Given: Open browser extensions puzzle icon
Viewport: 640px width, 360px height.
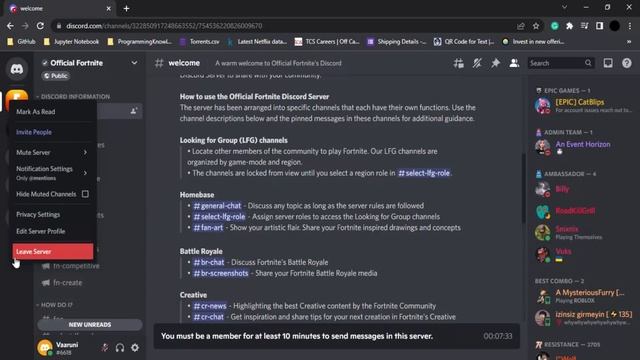Looking at the screenshot, I should tap(569, 26).
